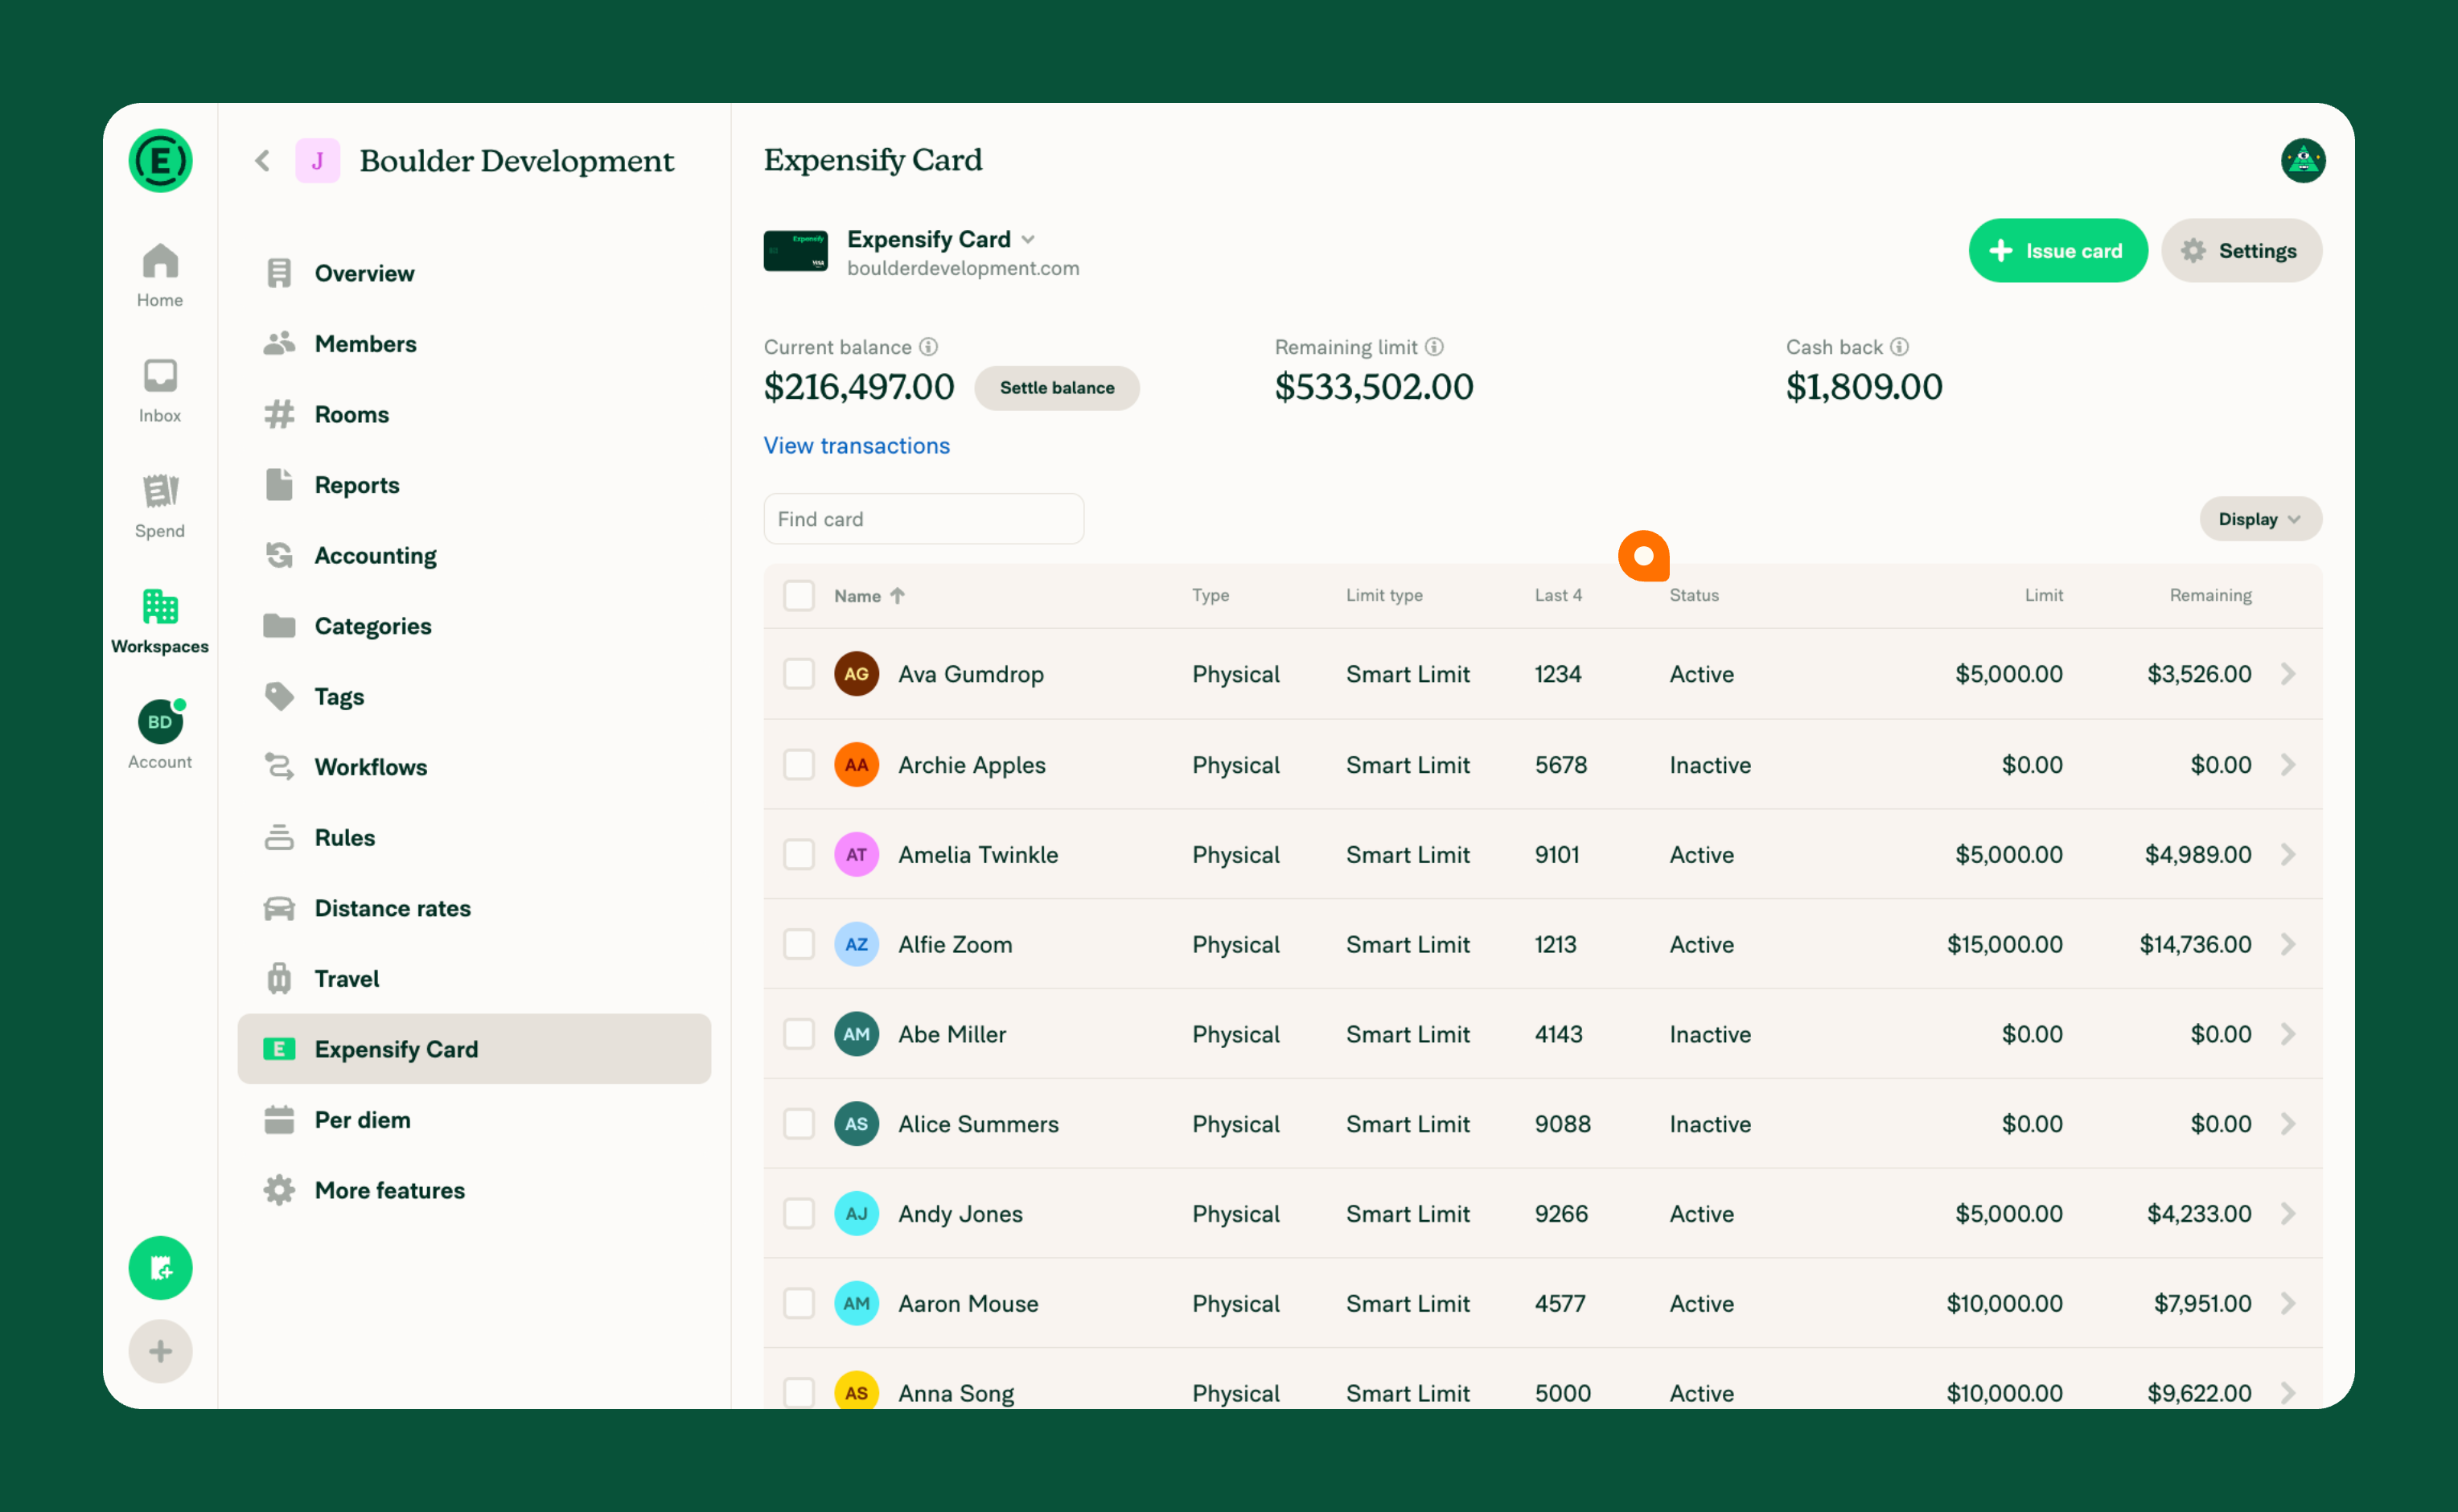Open the Distance rates menu item
Viewport: 2458px width, 1512px height.
pos(474,908)
